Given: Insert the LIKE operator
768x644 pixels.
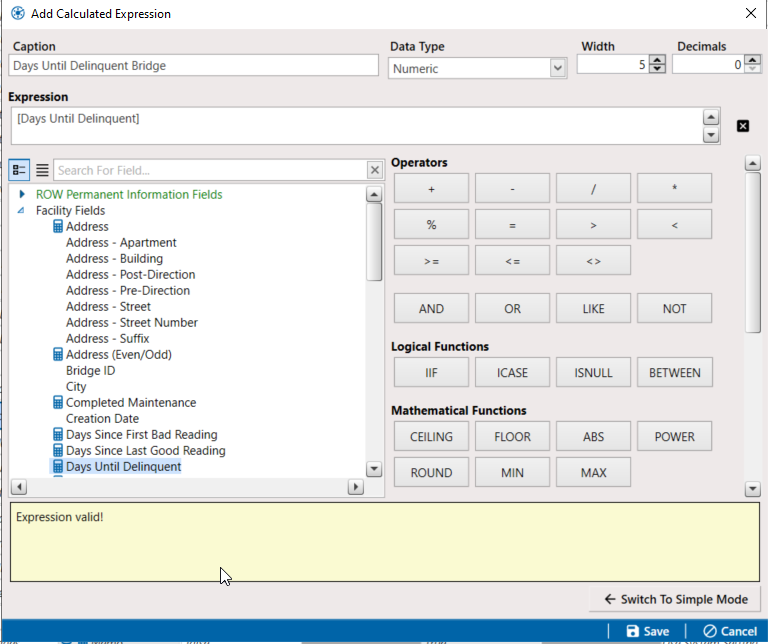Looking at the screenshot, I should click(x=593, y=308).
